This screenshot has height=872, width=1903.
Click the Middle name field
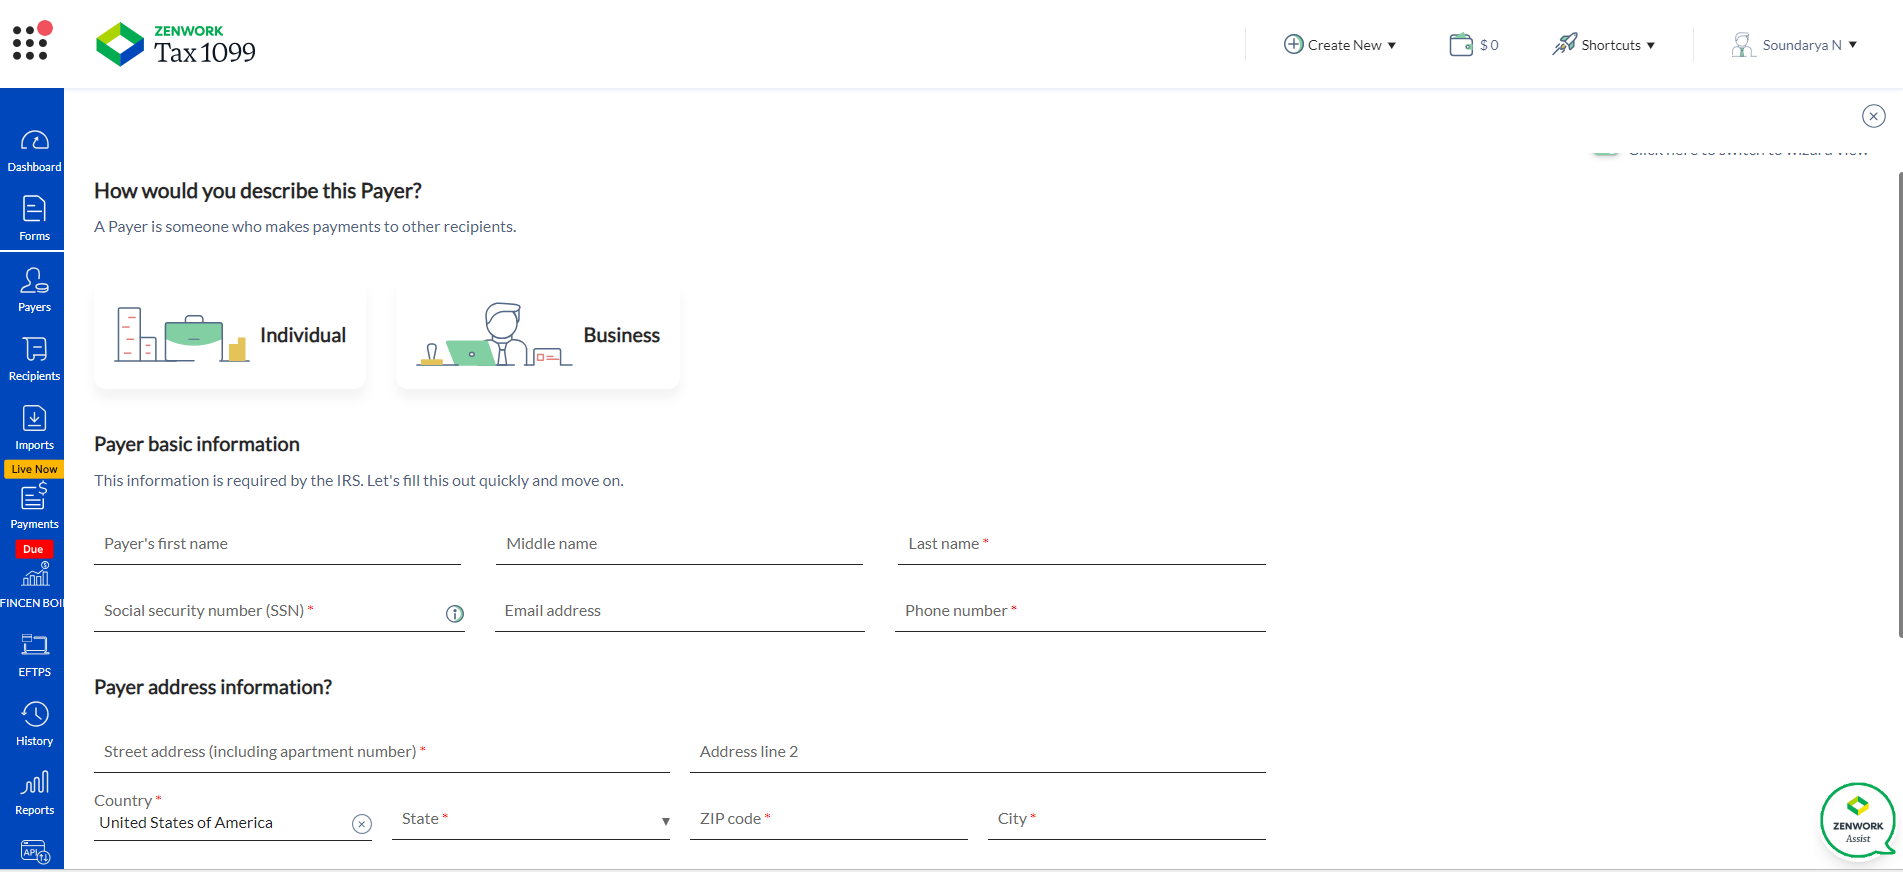[679, 544]
